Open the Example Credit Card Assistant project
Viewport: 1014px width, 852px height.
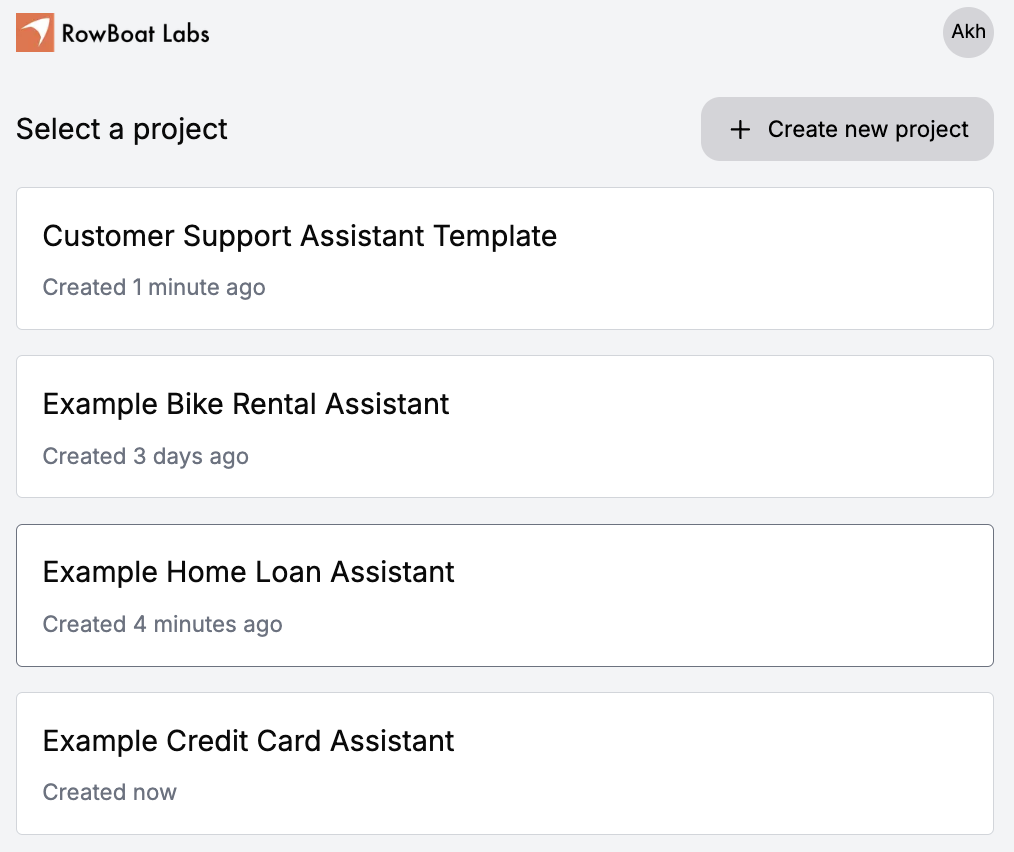tap(505, 763)
